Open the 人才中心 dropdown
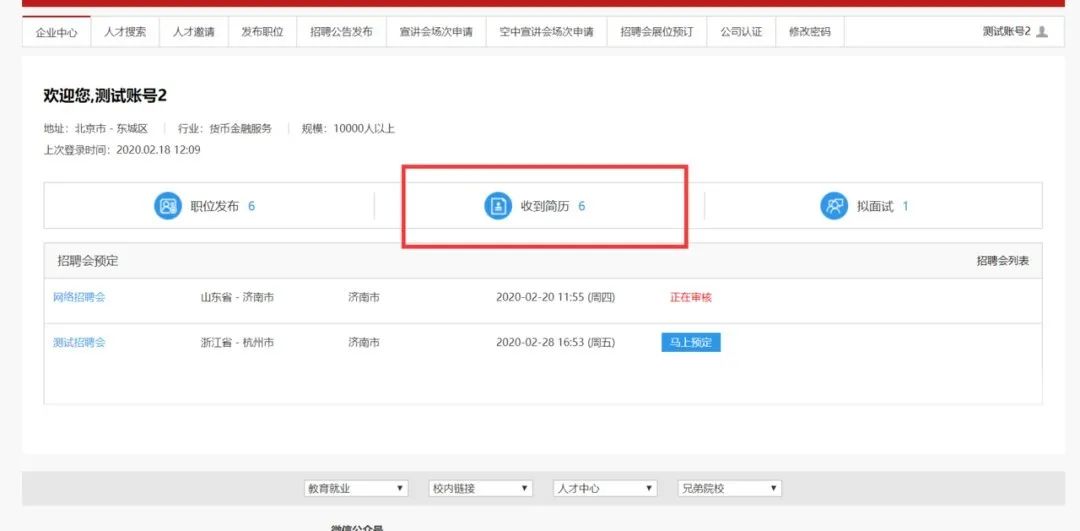 coord(605,488)
